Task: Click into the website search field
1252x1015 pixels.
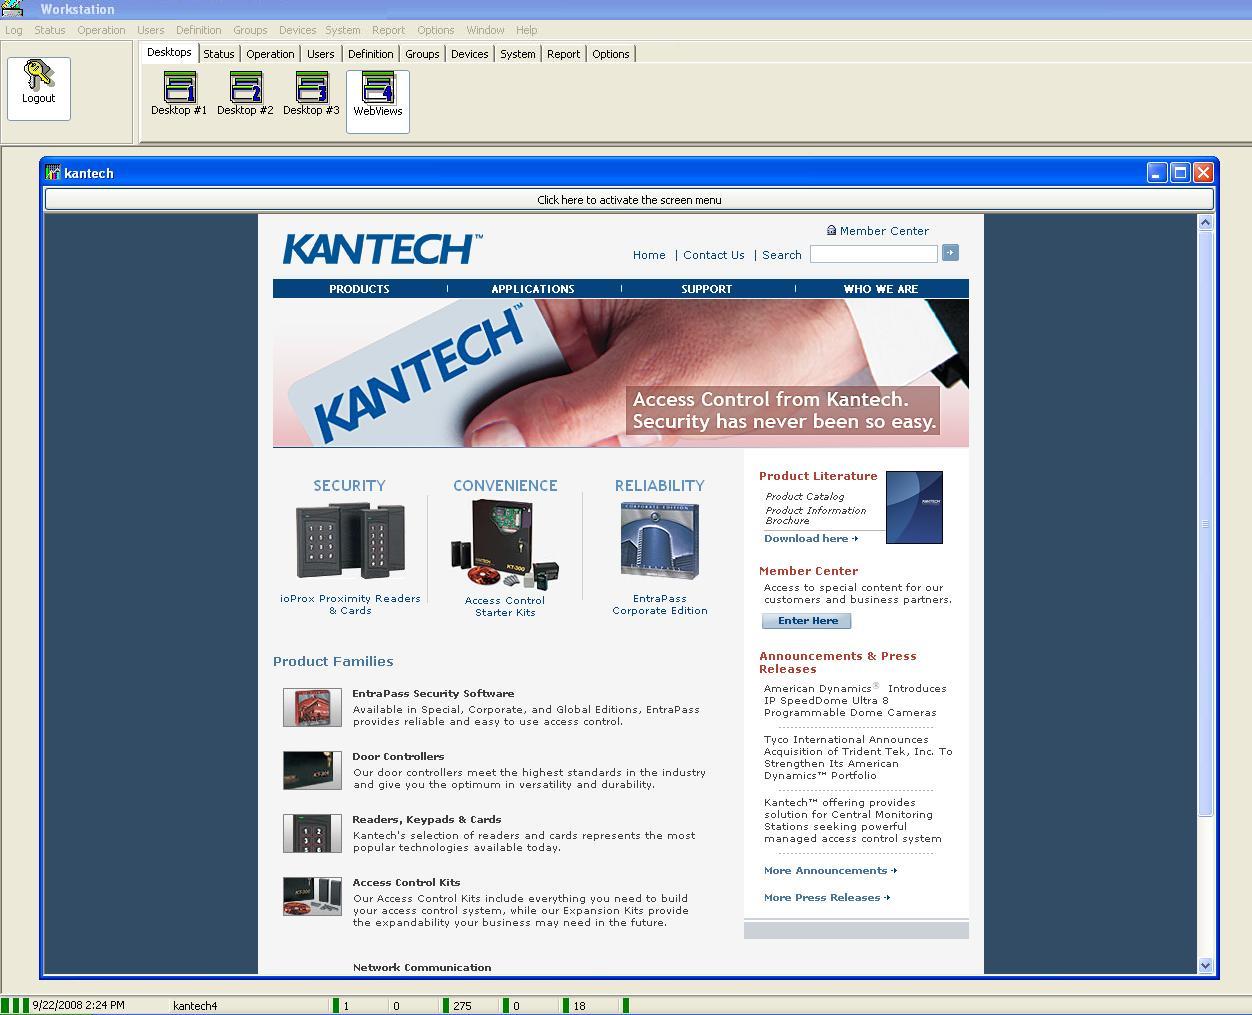Action: pos(873,254)
